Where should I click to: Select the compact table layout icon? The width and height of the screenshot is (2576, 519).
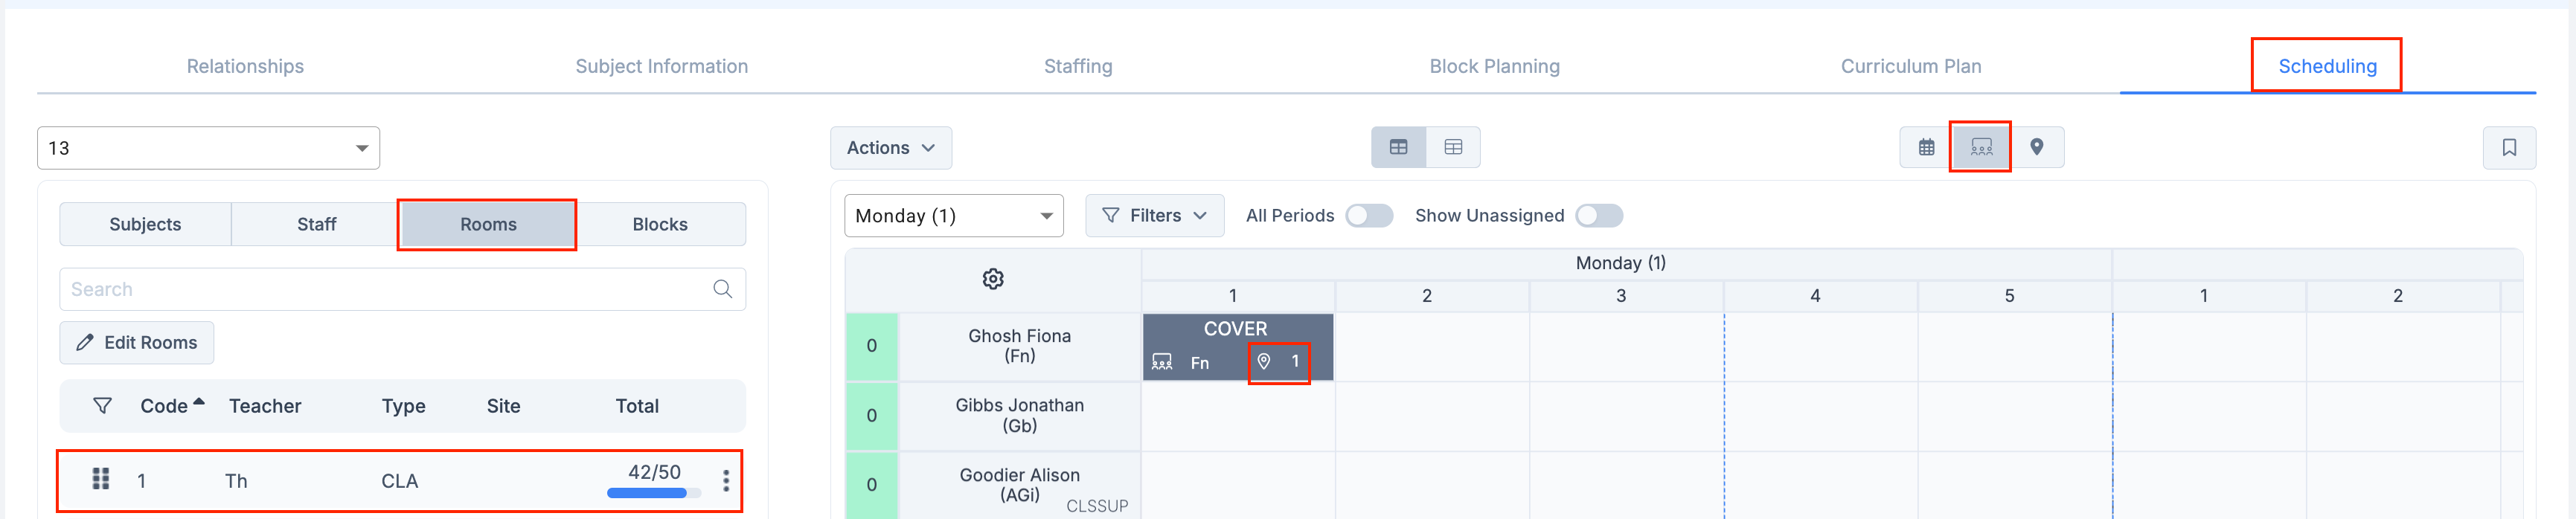(x=1453, y=147)
